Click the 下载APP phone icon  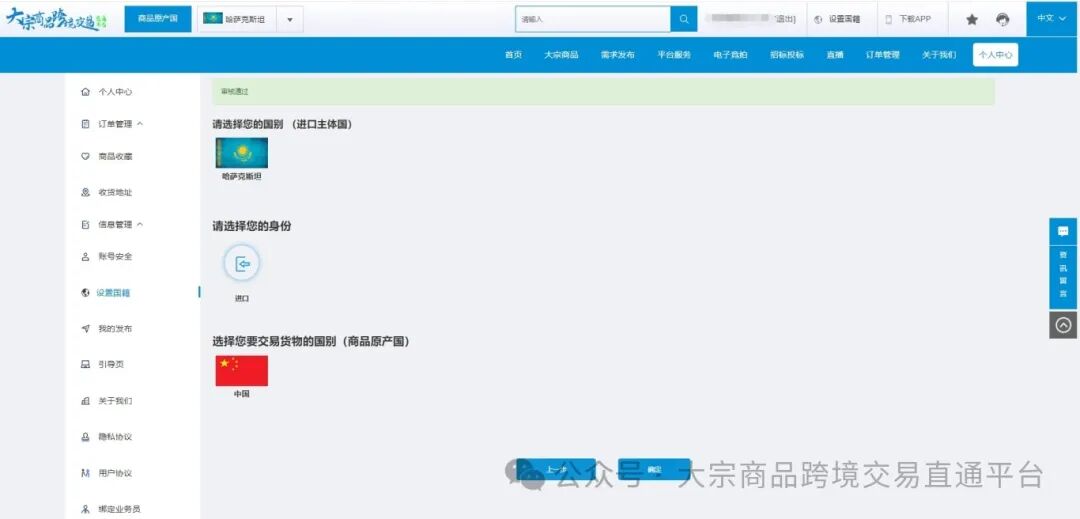tap(889, 19)
